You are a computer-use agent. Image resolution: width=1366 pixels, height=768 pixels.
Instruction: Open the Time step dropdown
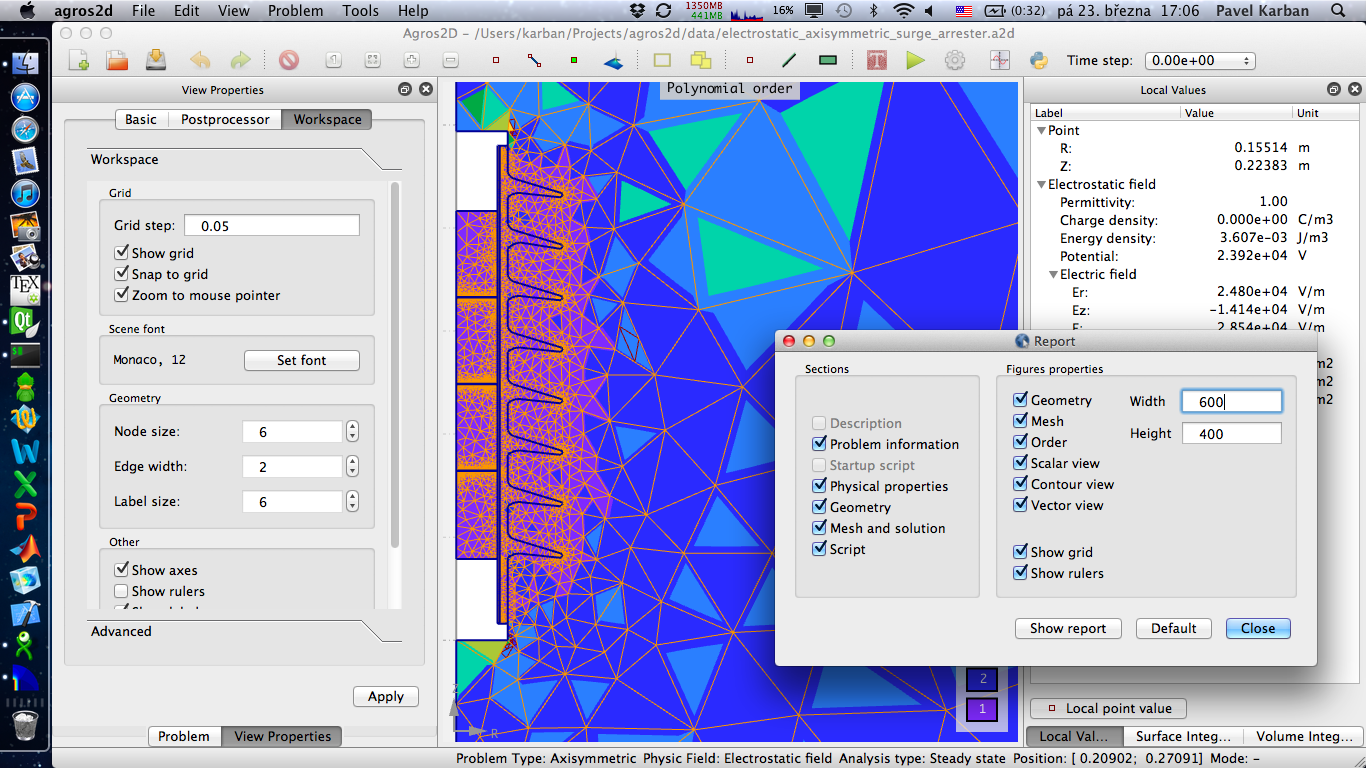click(x=1200, y=60)
